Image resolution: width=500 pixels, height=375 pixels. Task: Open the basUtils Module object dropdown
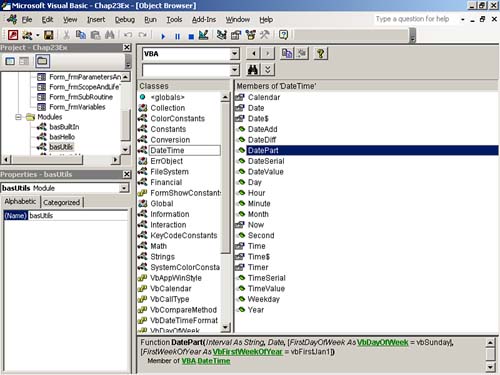124,188
